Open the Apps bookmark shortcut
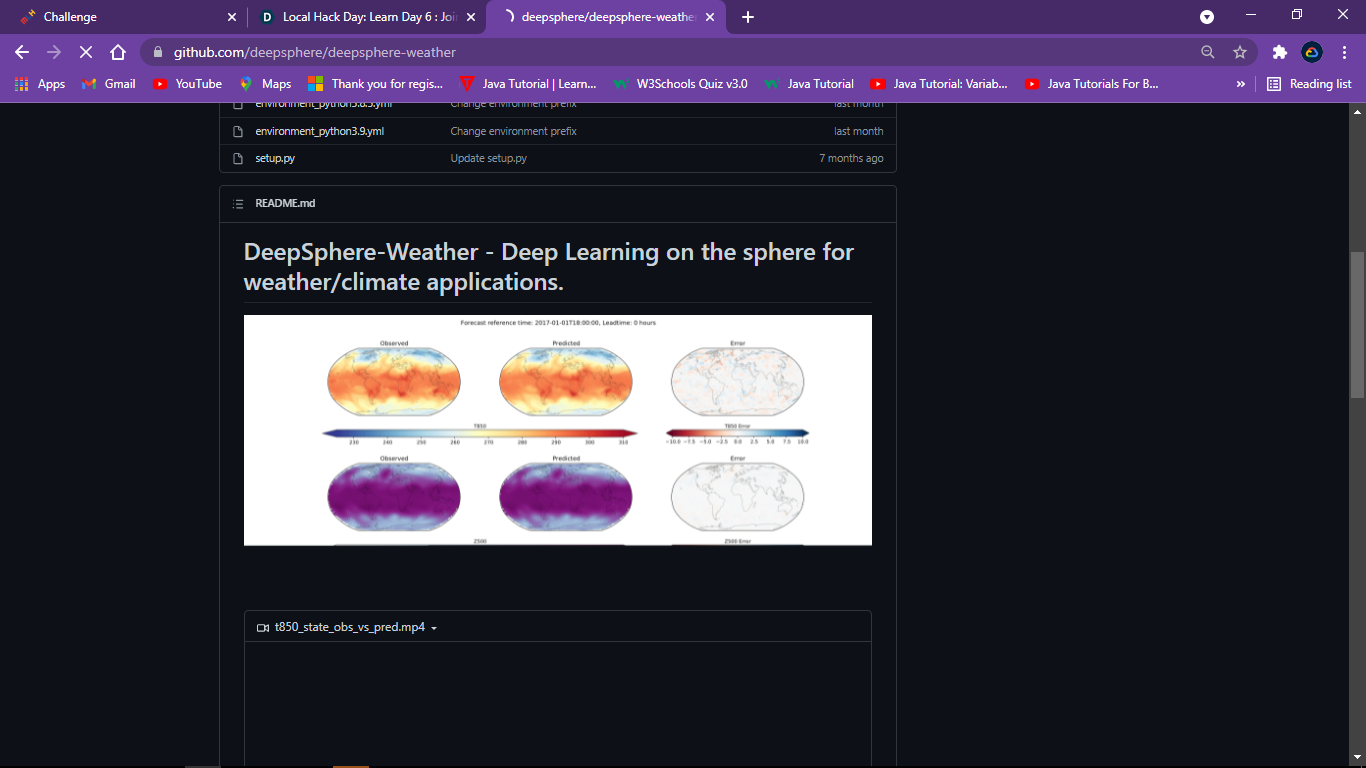This screenshot has height=768, width=1366. (x=40, y=84)
